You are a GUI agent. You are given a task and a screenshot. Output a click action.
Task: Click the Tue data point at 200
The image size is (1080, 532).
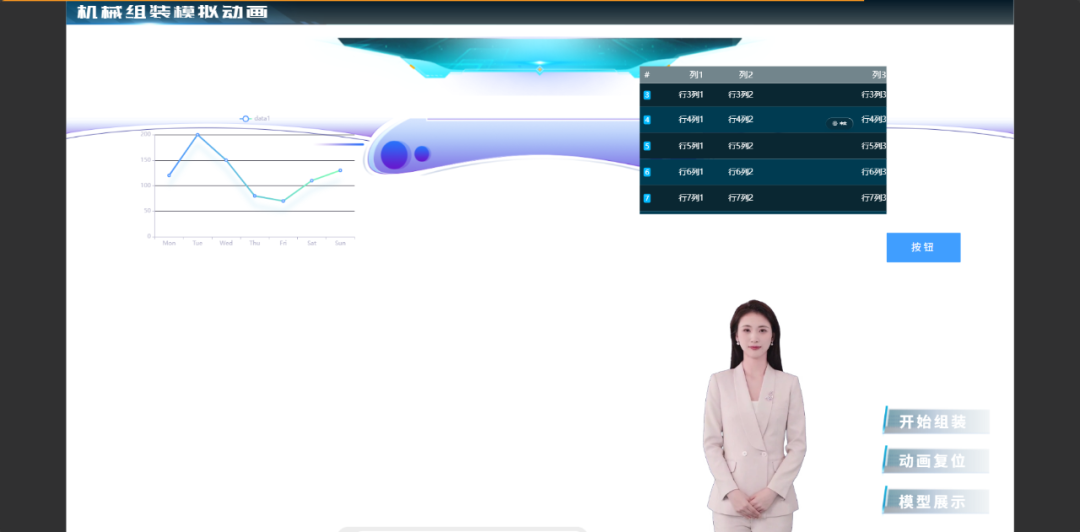(x=198, y=135)
